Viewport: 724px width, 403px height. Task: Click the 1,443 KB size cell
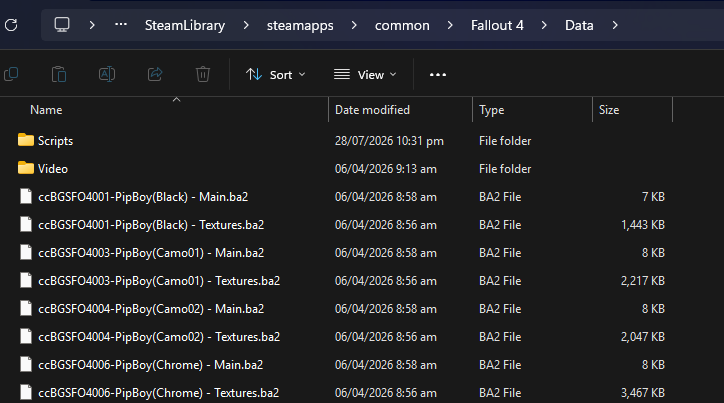coord(643,225)
